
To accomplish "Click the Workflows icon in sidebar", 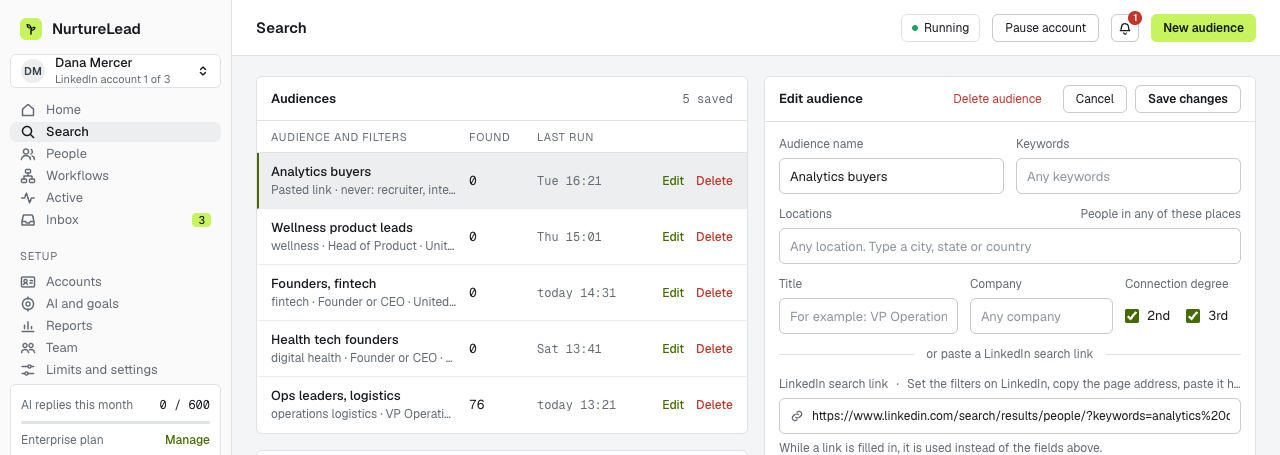I will (x=28, y=176).
